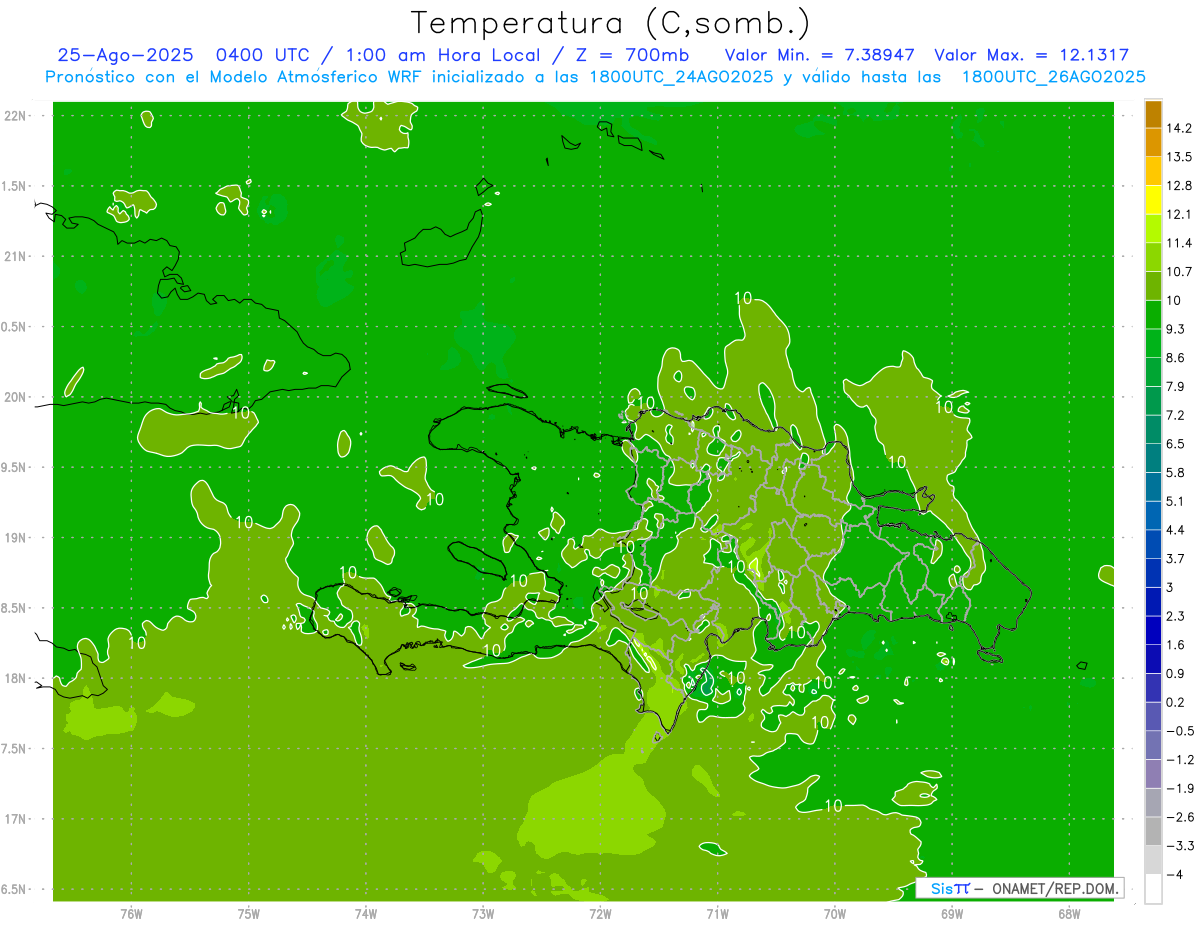The height and width of the screenshot is (927, 1200).
Task: Click the '71W' longitude axis label
Action: (717, 914)
